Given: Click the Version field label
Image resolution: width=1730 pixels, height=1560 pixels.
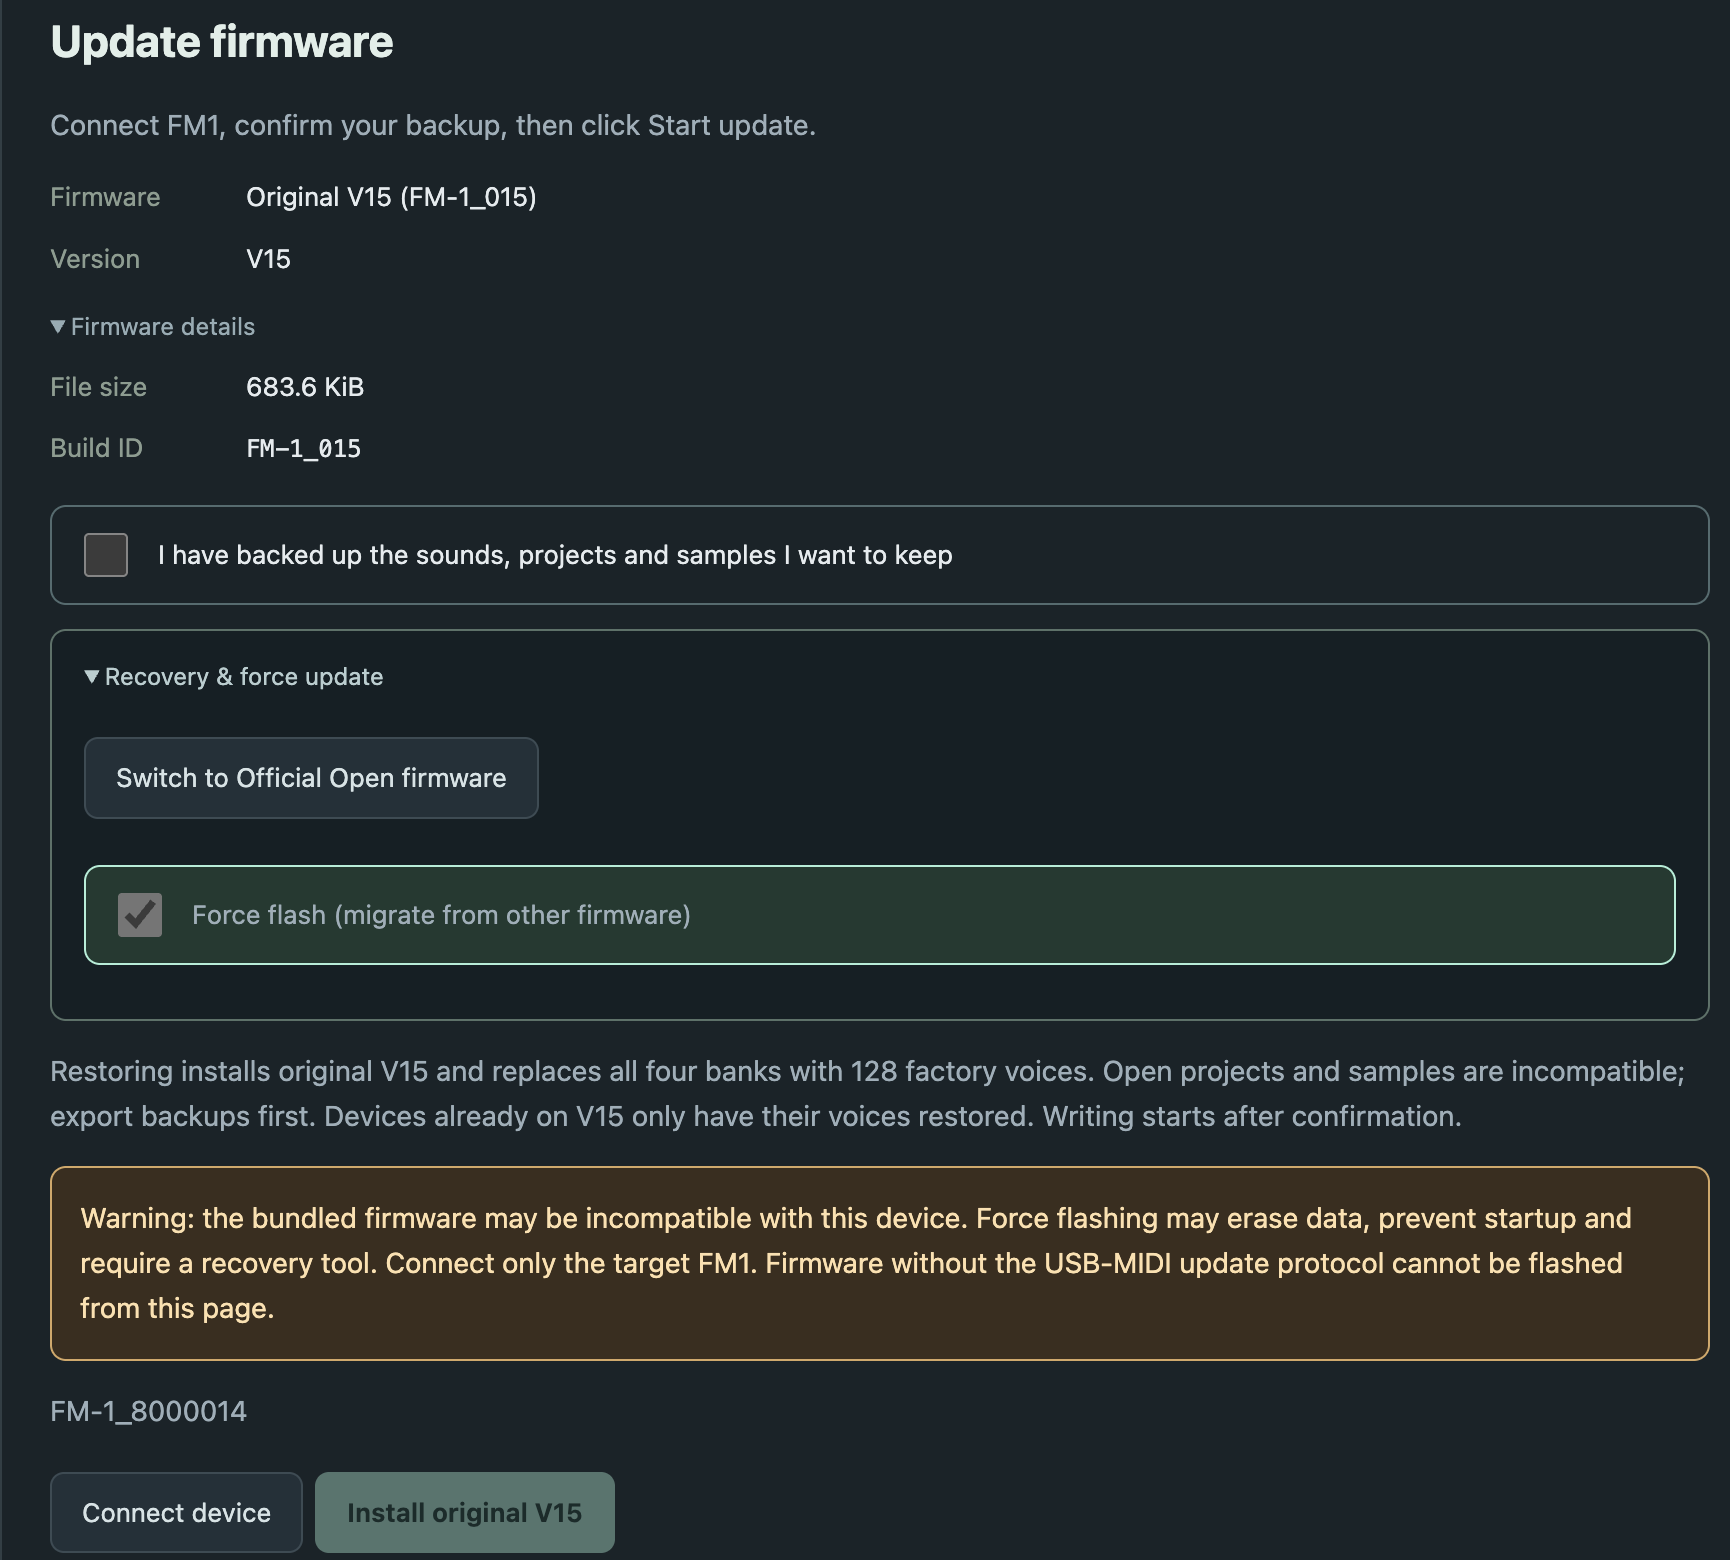Looking at the screenshot, I should (95, 259).
